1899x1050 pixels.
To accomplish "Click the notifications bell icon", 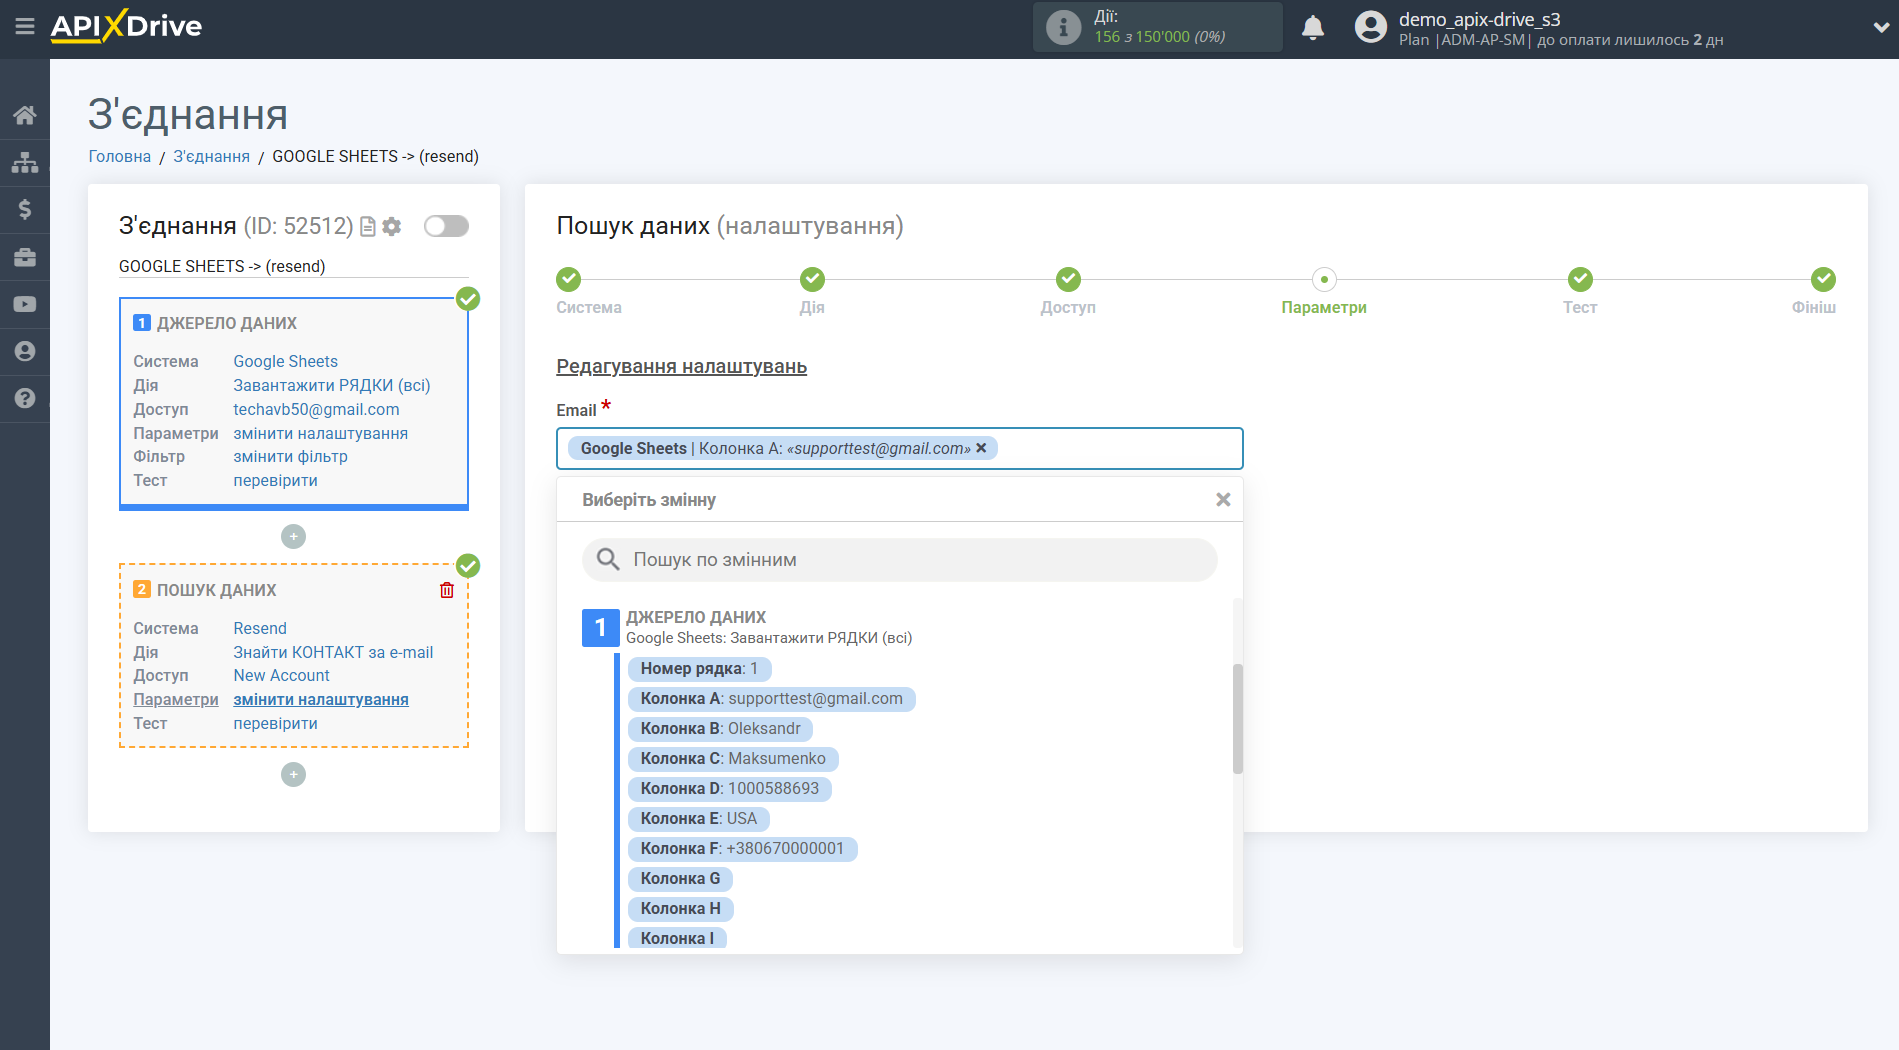I will (x=1312, y=28).
